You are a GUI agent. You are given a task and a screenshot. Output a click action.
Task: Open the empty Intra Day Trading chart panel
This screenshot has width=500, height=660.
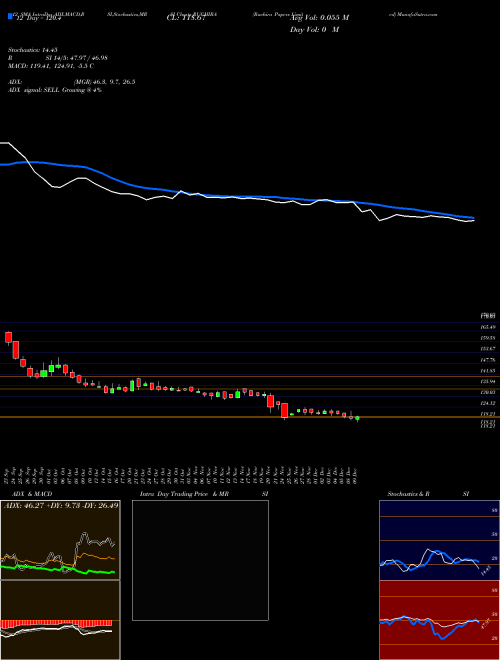[x=200, y=560]
